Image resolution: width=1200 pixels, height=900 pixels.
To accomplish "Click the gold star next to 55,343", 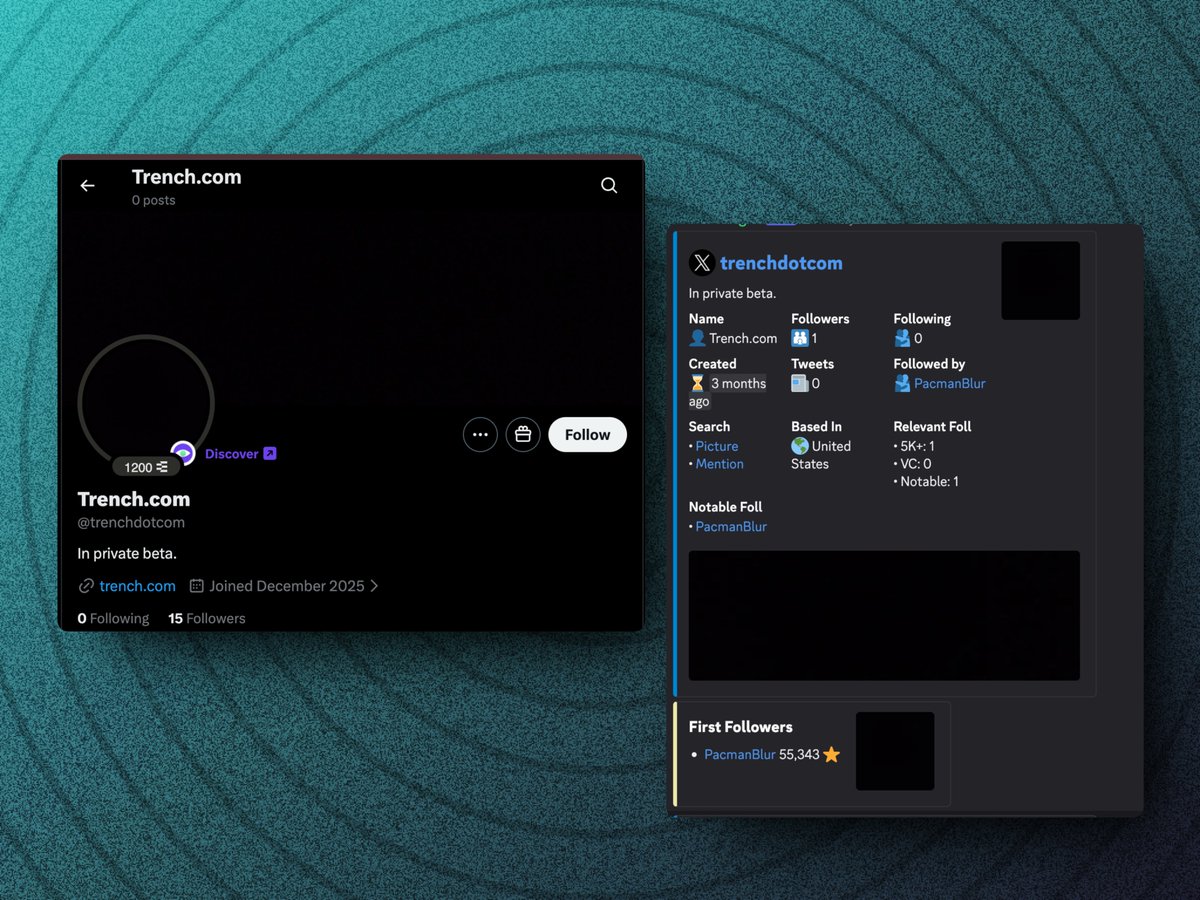I will pyautogui.click(x=832, y=755).
